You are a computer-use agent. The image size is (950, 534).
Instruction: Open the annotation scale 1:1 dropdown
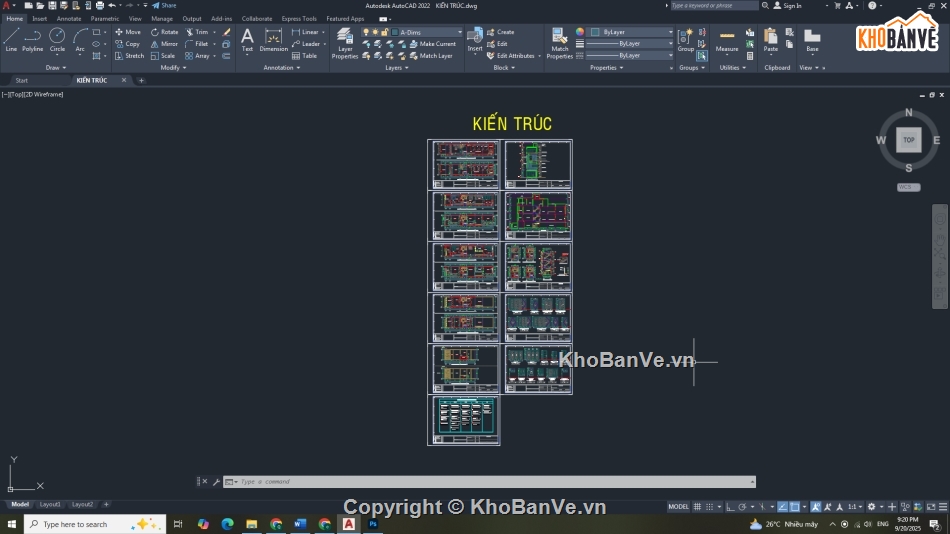pos(854,507)
